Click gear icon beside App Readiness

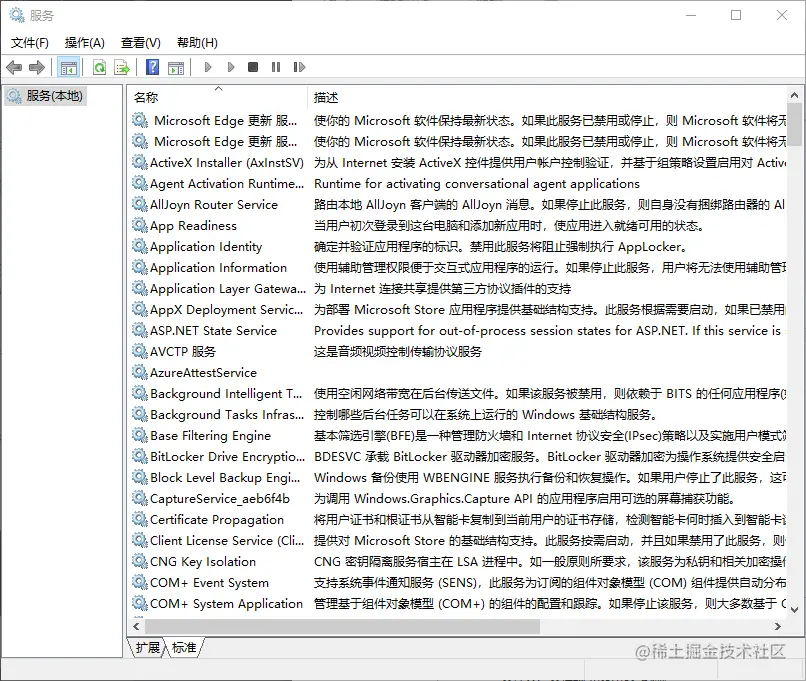tap(140, 225)
